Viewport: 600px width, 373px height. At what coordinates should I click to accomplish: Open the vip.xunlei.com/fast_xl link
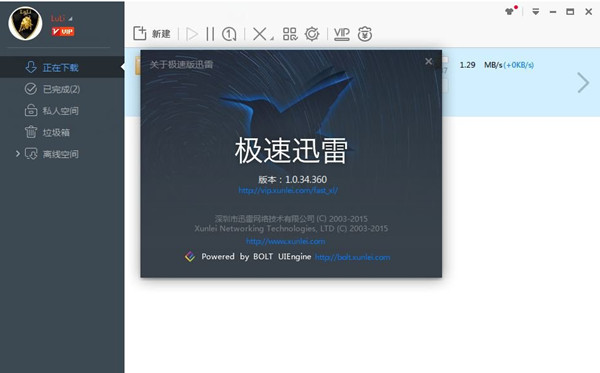[x=288, y=191]
